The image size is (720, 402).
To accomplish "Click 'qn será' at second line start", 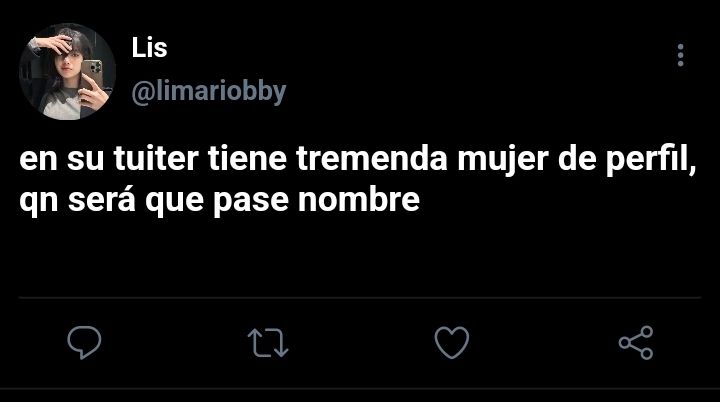I will 78,201.
